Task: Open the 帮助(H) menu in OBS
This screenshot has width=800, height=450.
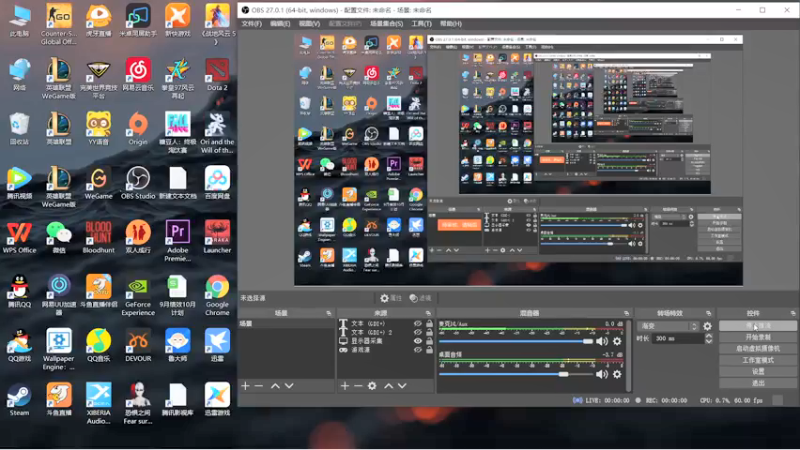Action: coord(451,23)
